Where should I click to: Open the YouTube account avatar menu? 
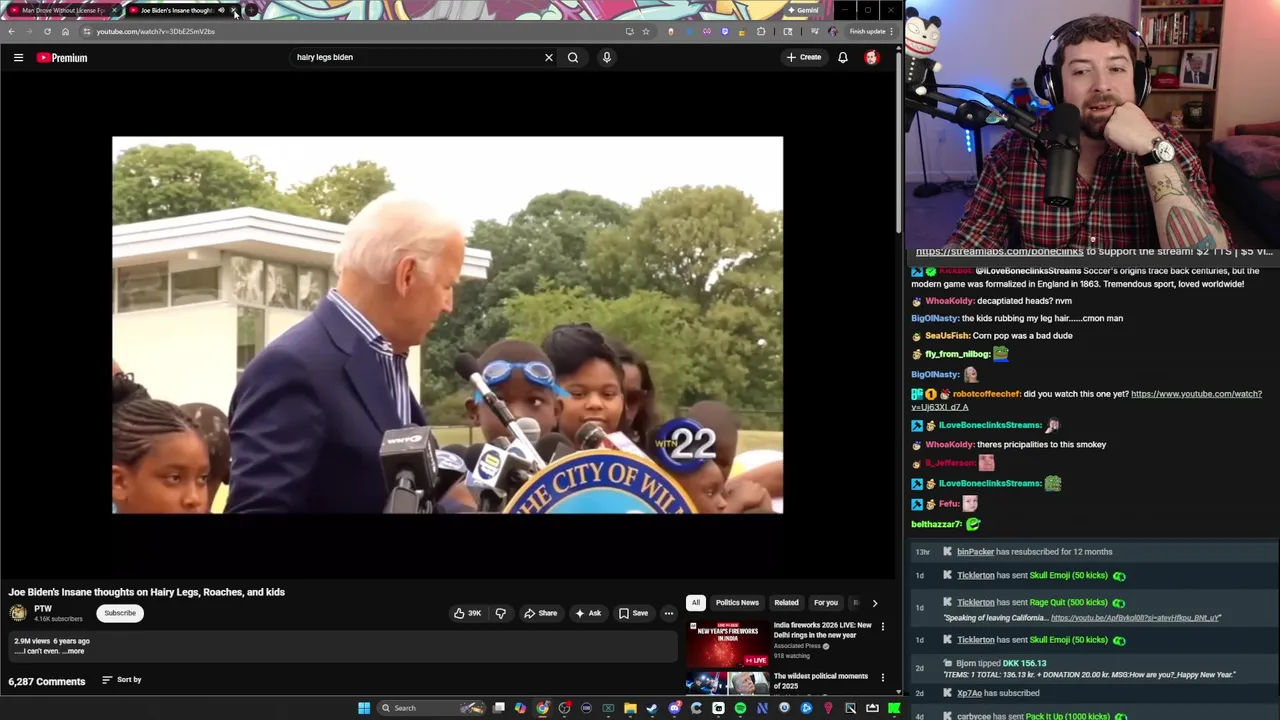click(x=872, y=57)
